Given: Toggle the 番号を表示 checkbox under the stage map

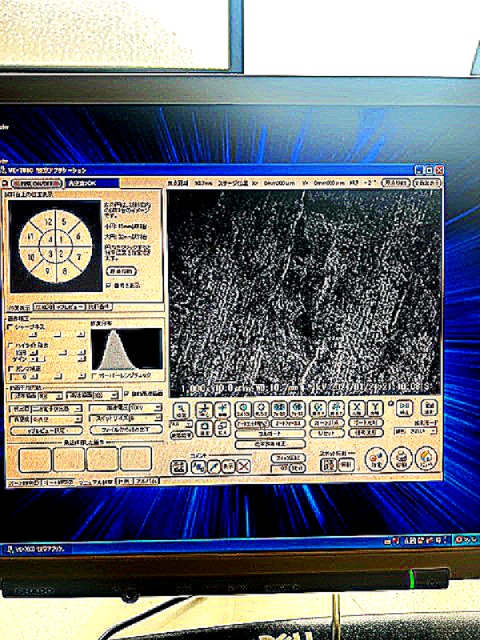Looking at the screenshot, I should tap(109, 285).
